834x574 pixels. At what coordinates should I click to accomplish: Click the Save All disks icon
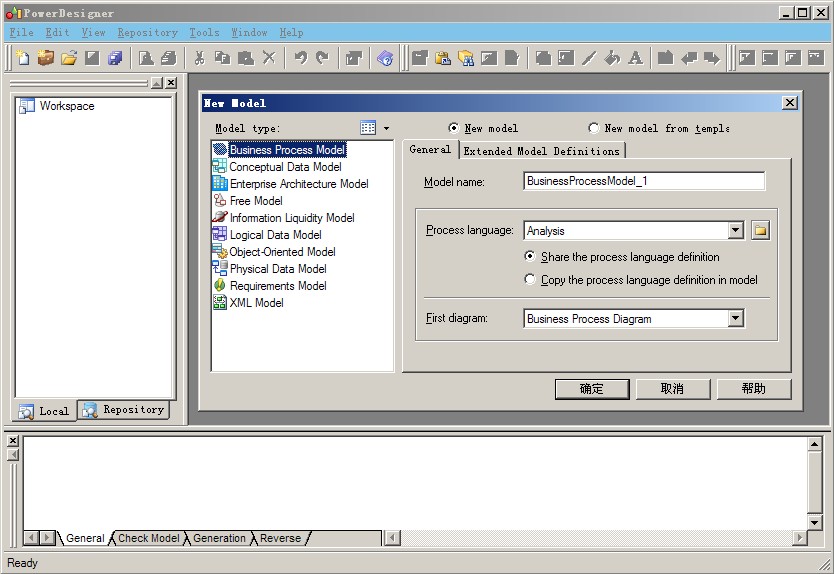pos(115,57)
